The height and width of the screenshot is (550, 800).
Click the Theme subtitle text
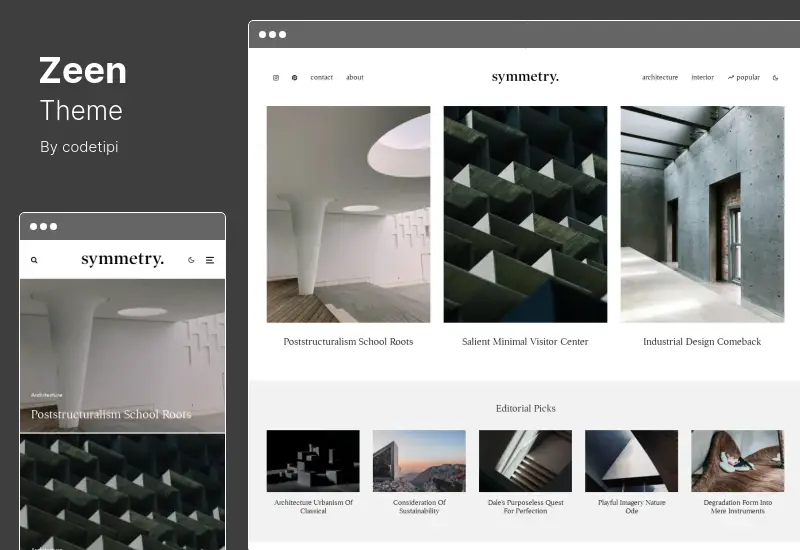pyautogui.click(x=81, y=110)
